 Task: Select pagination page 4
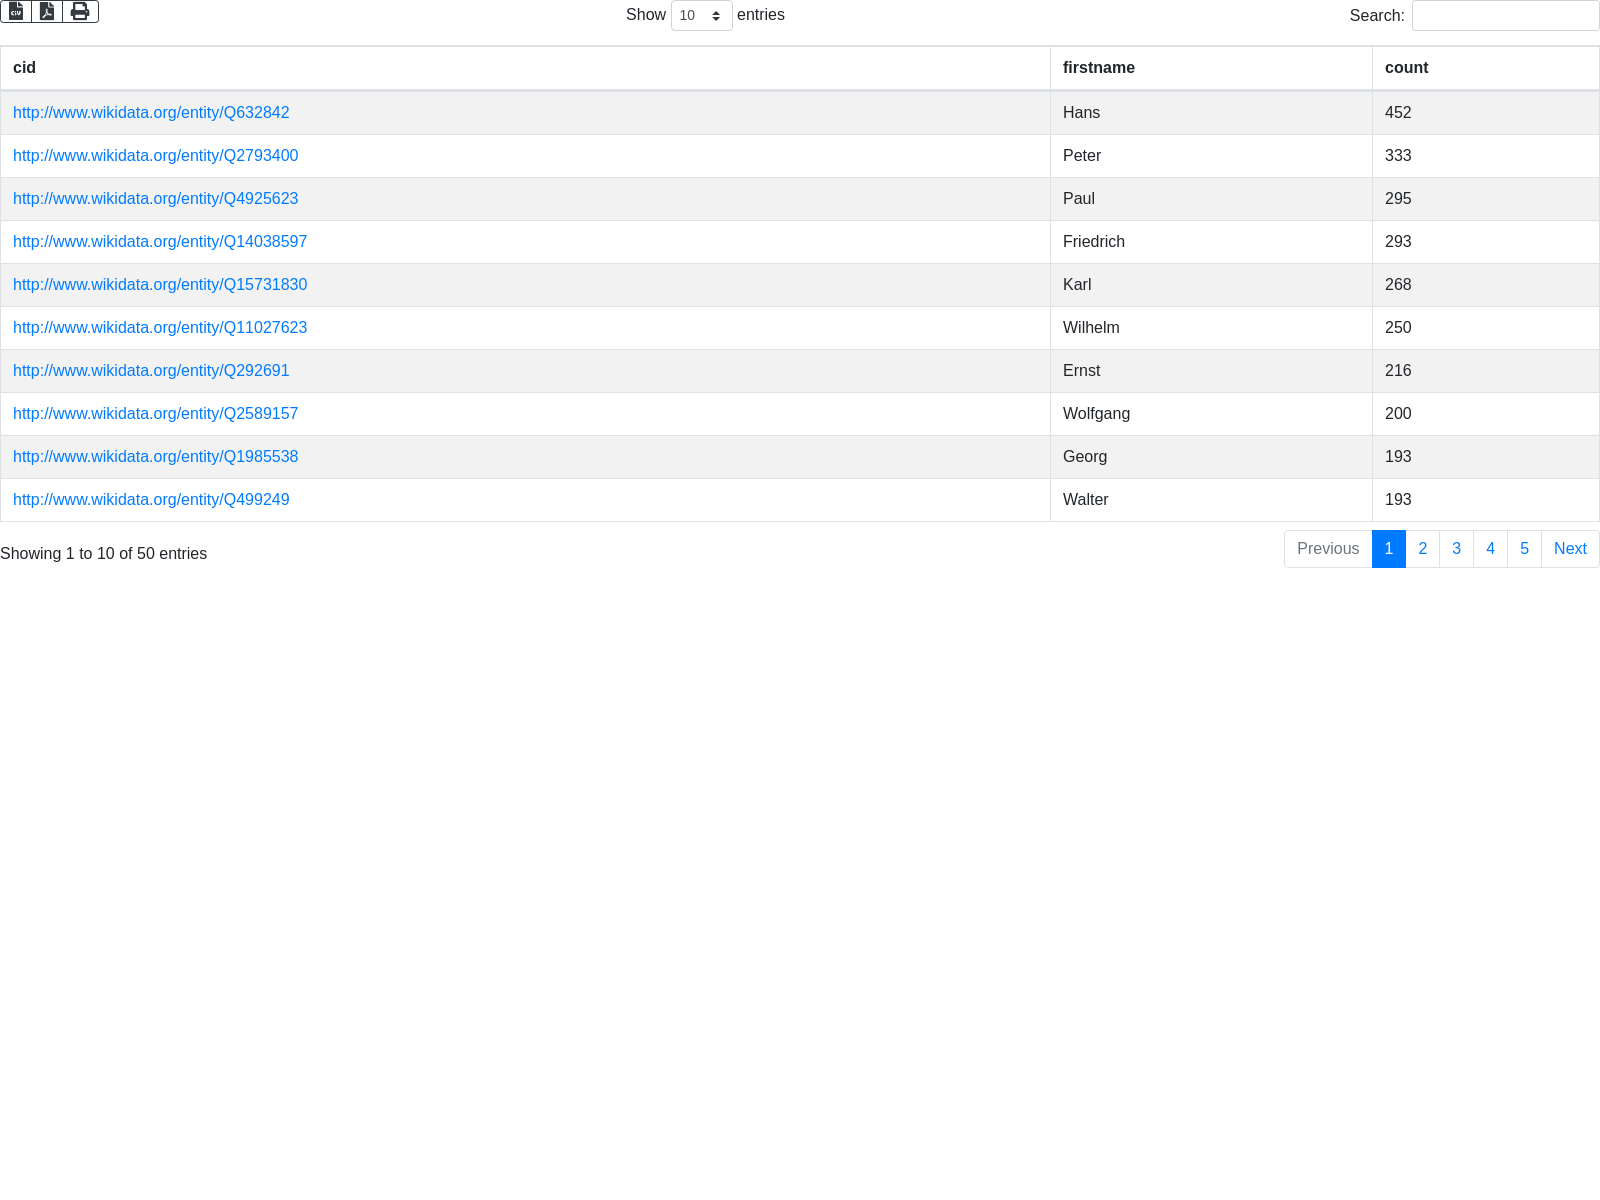[1490, 549]
